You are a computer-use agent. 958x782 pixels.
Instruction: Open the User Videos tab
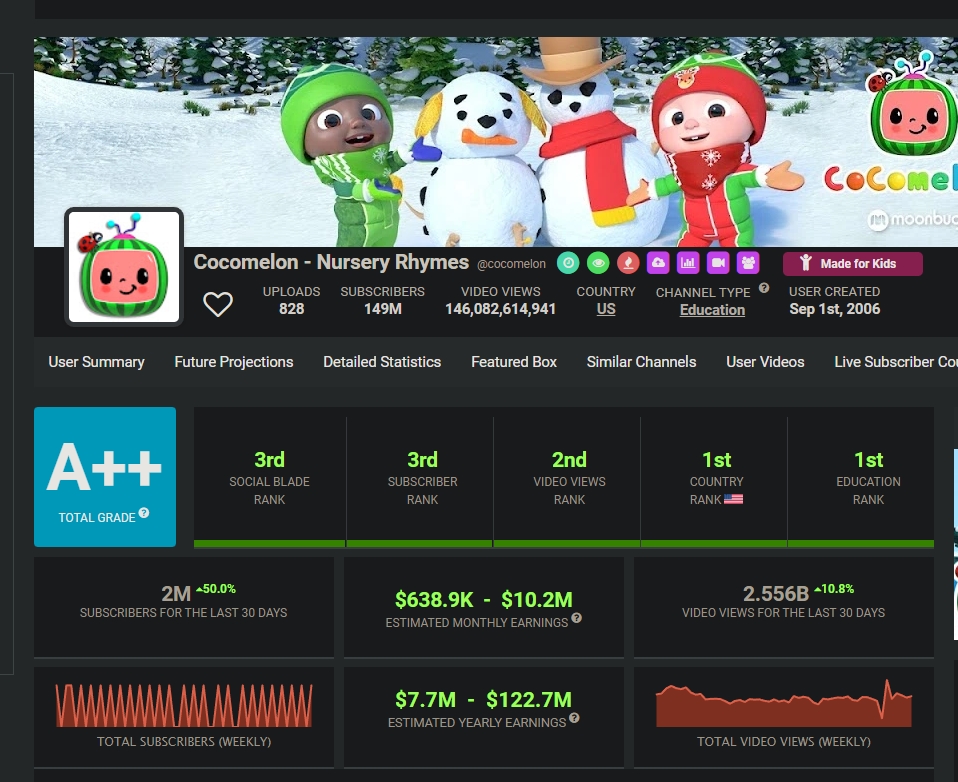(x=765, y=362)
